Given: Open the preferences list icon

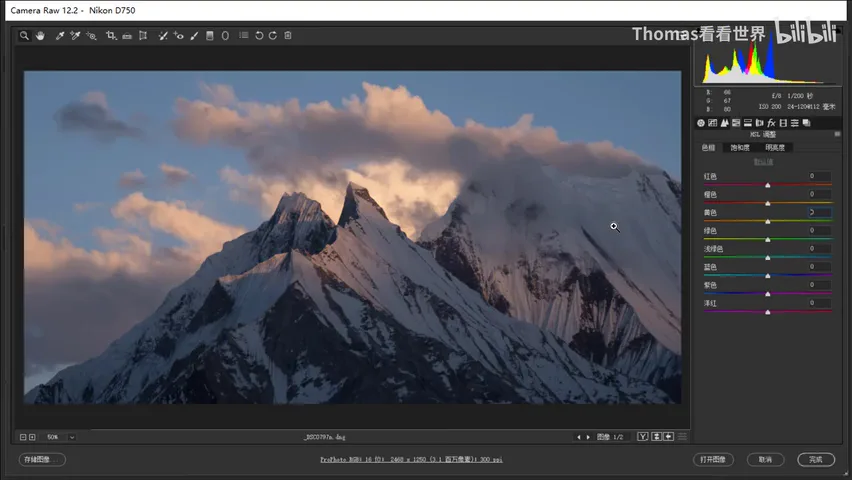Looking at the screenshot, I should 244,35.
